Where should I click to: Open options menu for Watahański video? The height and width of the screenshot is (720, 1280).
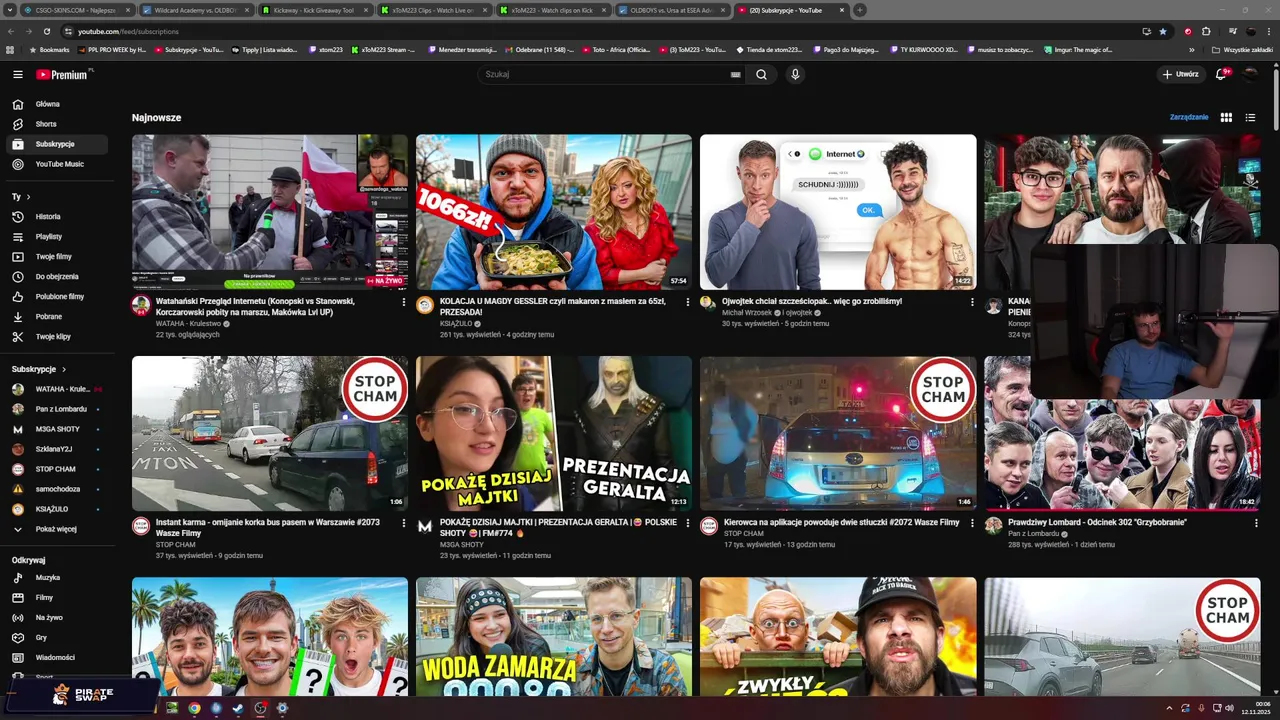[x=404, y=302]
